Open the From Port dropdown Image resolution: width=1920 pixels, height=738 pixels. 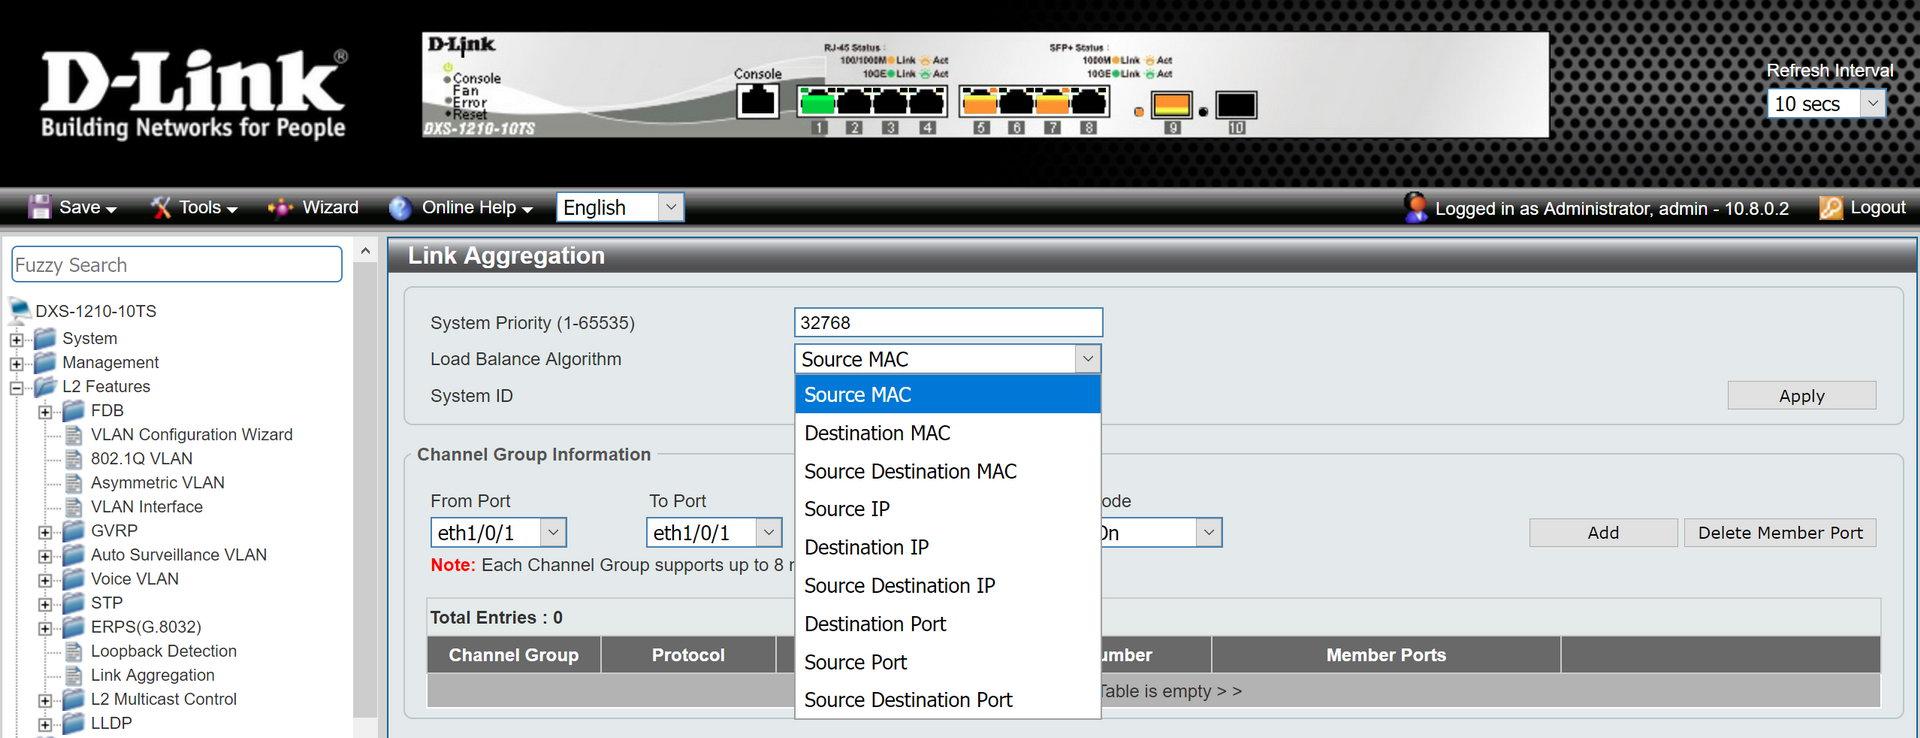[x=498, y=532]
